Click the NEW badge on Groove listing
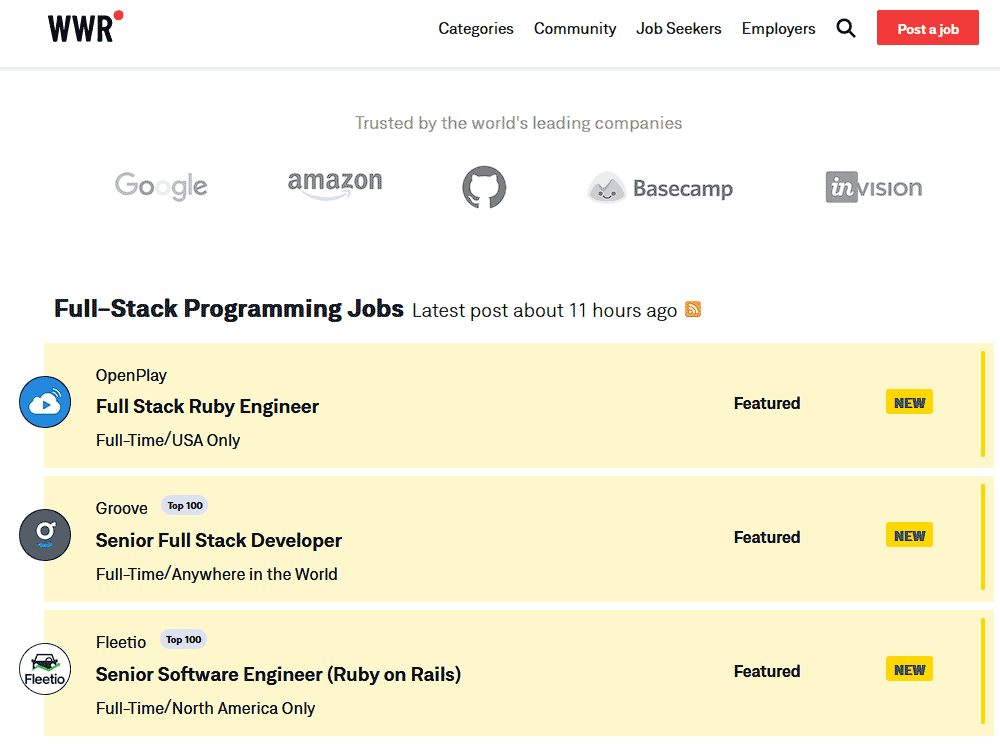 pyautogui.click(x=909, y=536)
